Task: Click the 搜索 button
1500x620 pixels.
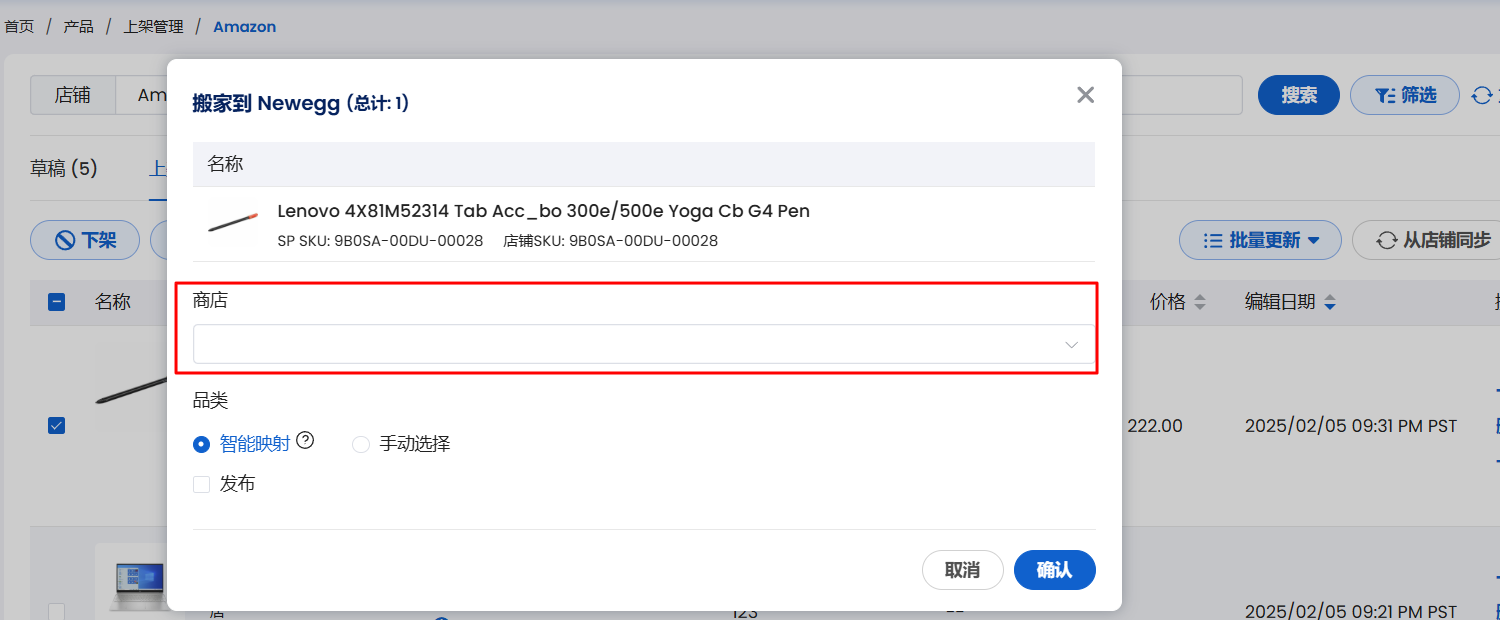Action: coord(1299,95)
